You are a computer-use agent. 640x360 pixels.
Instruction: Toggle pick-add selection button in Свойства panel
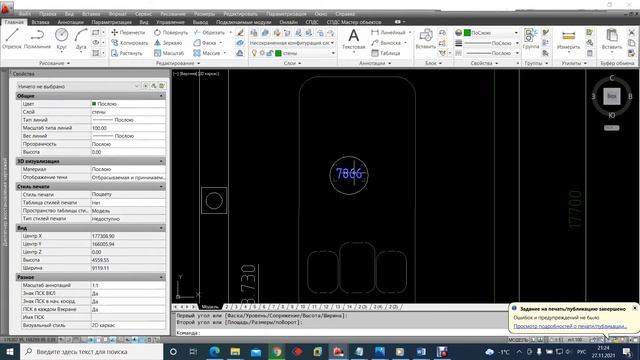(146, 86)
